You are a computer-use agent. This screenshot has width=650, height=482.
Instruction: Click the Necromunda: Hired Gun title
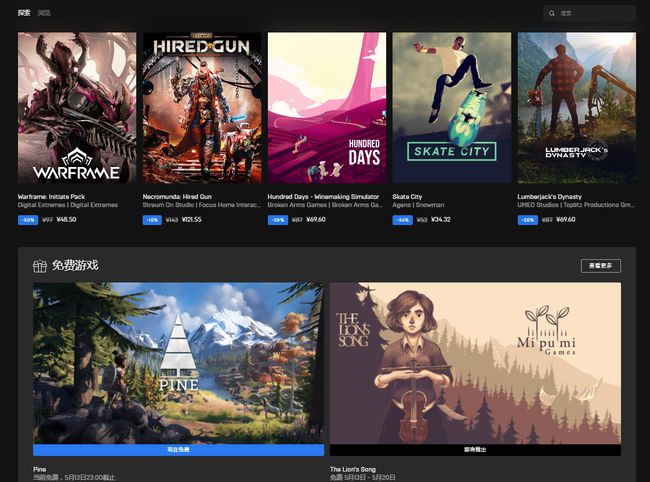[x=177, y=196]
